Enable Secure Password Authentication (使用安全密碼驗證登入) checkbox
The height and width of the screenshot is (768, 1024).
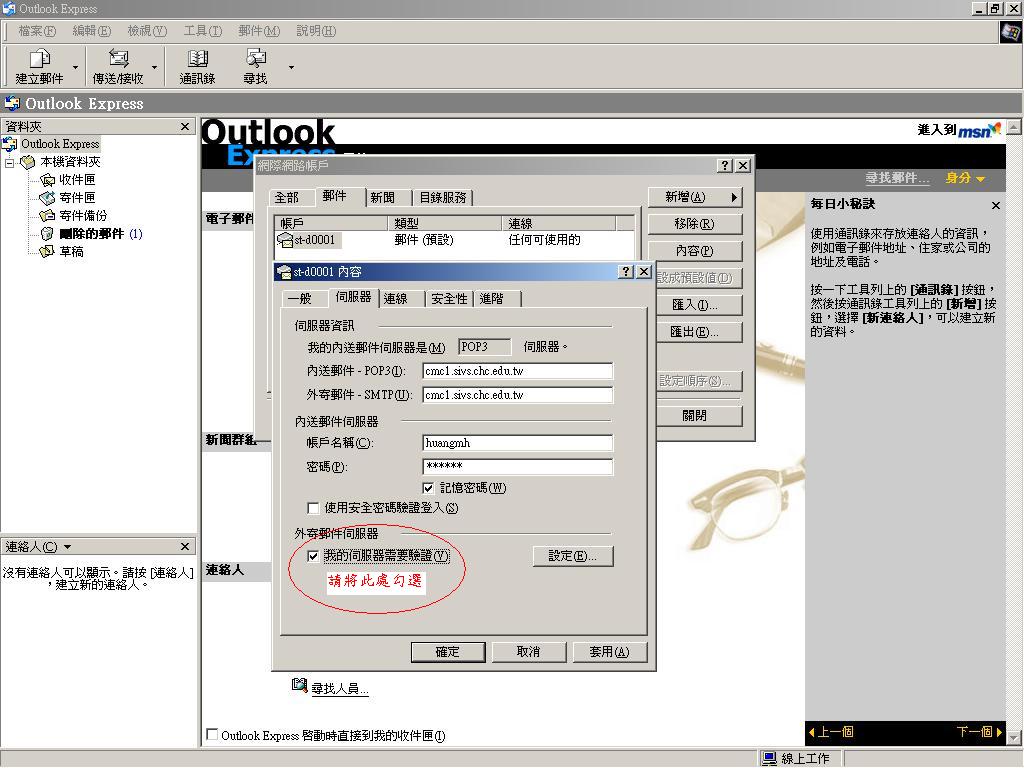point(313,508)
